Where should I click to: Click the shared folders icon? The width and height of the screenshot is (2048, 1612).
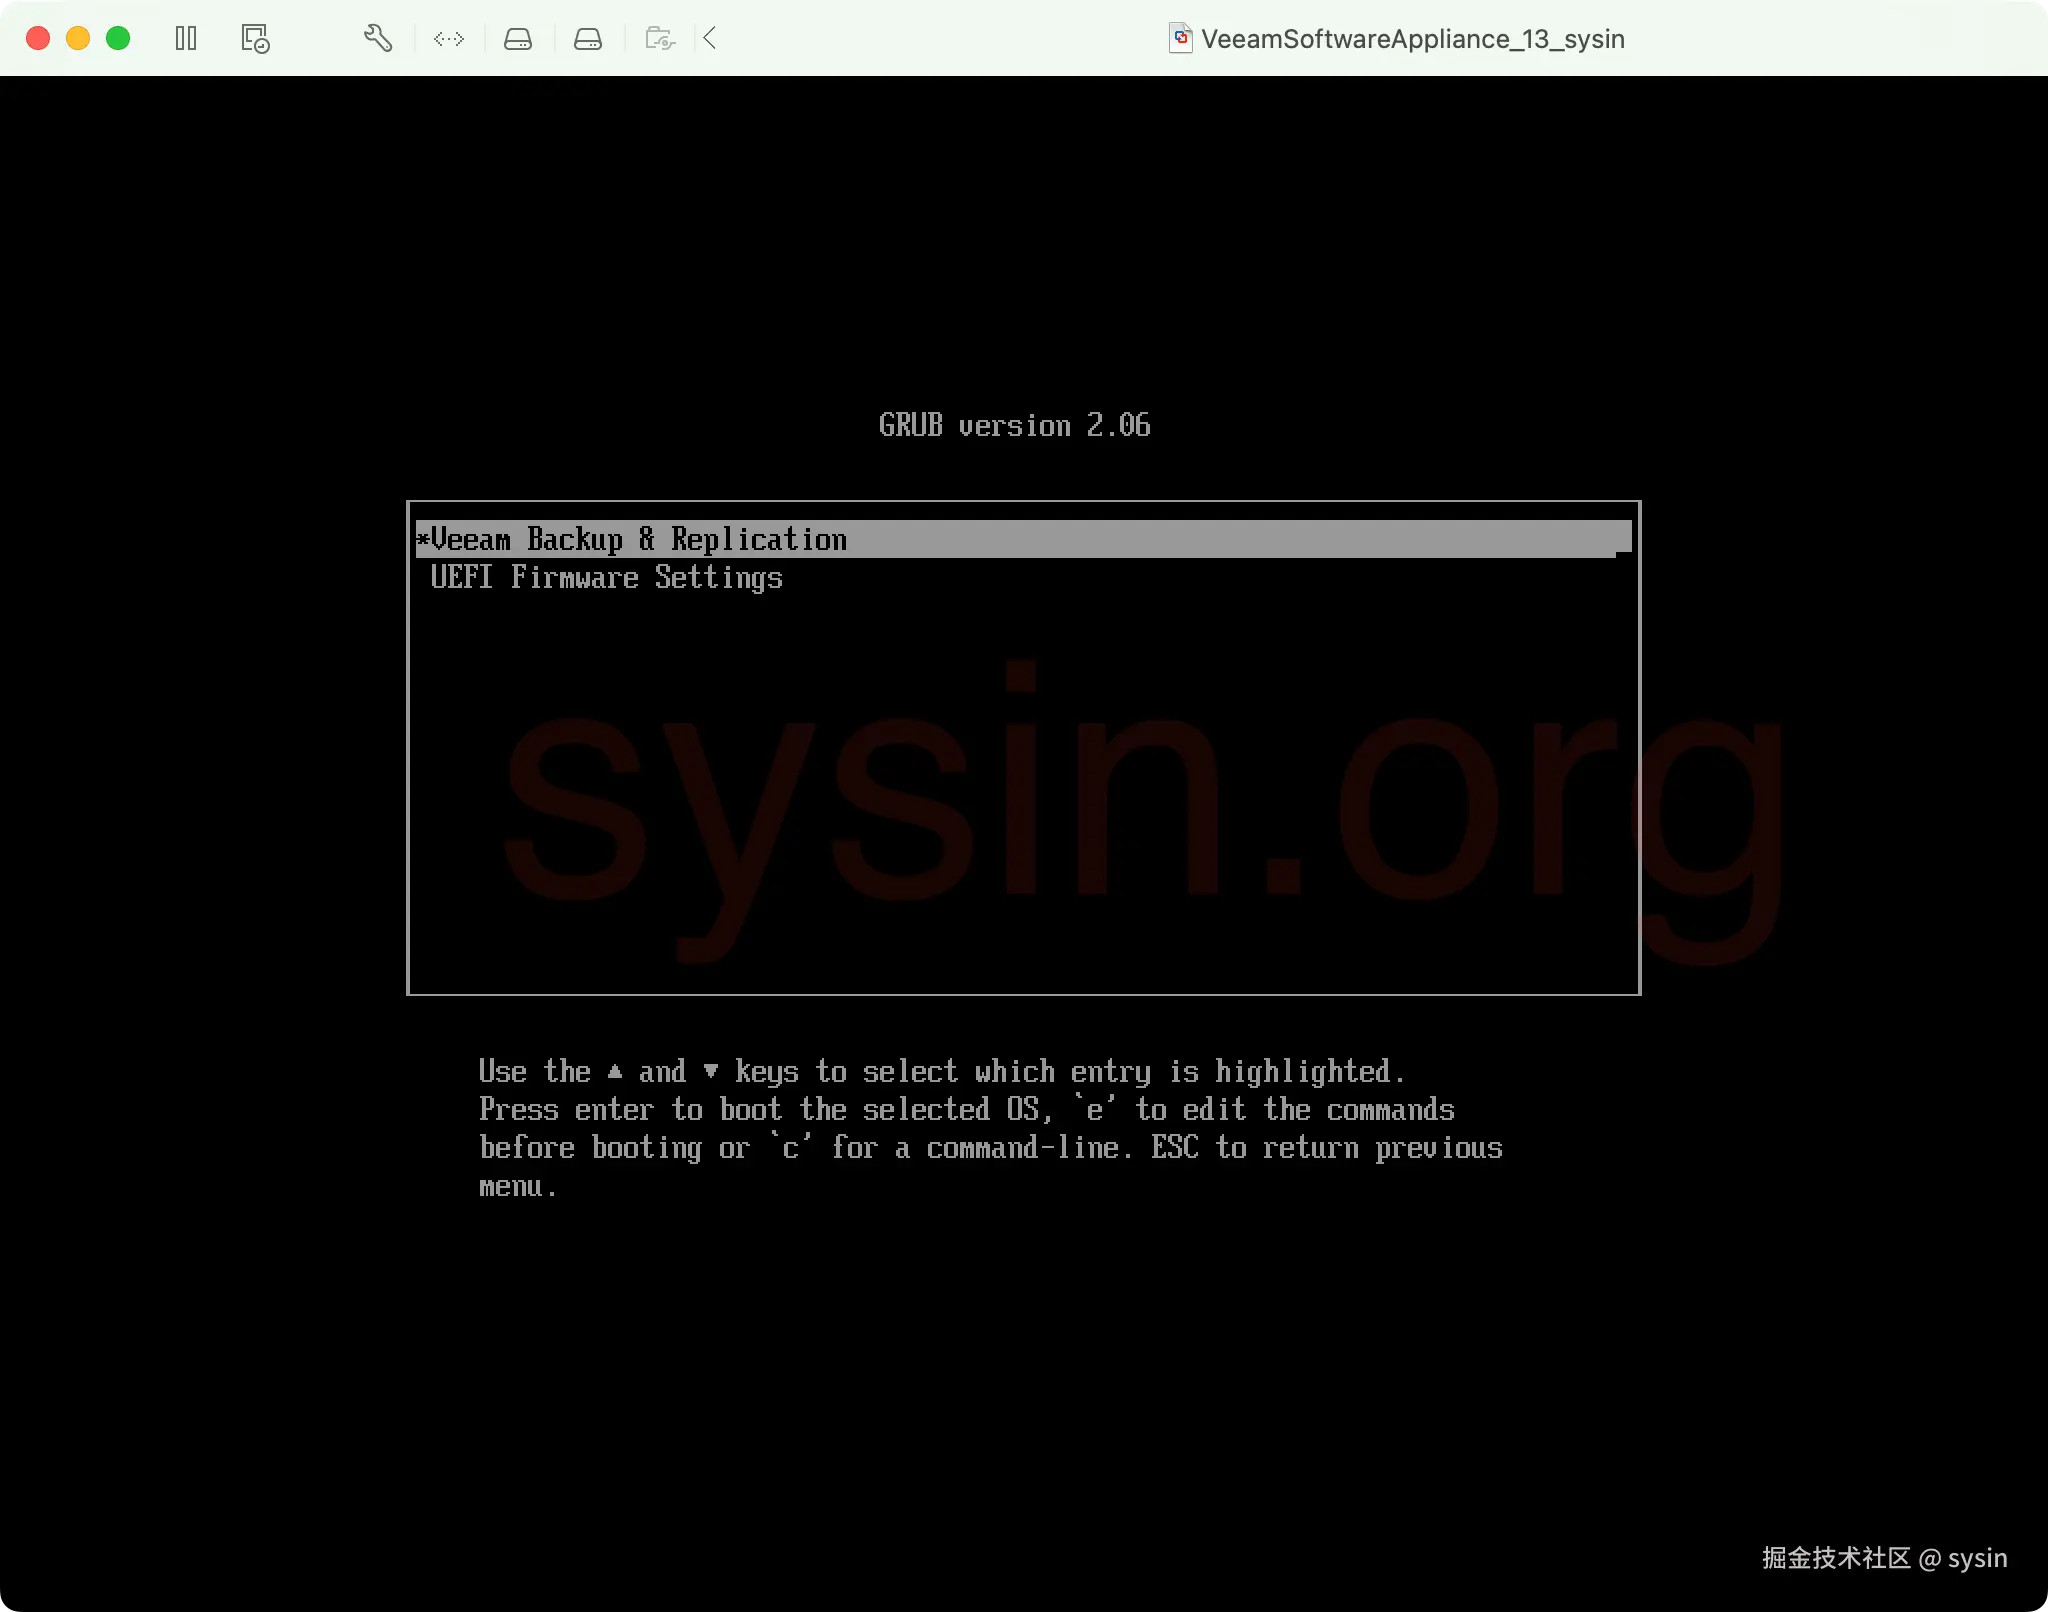660,39
